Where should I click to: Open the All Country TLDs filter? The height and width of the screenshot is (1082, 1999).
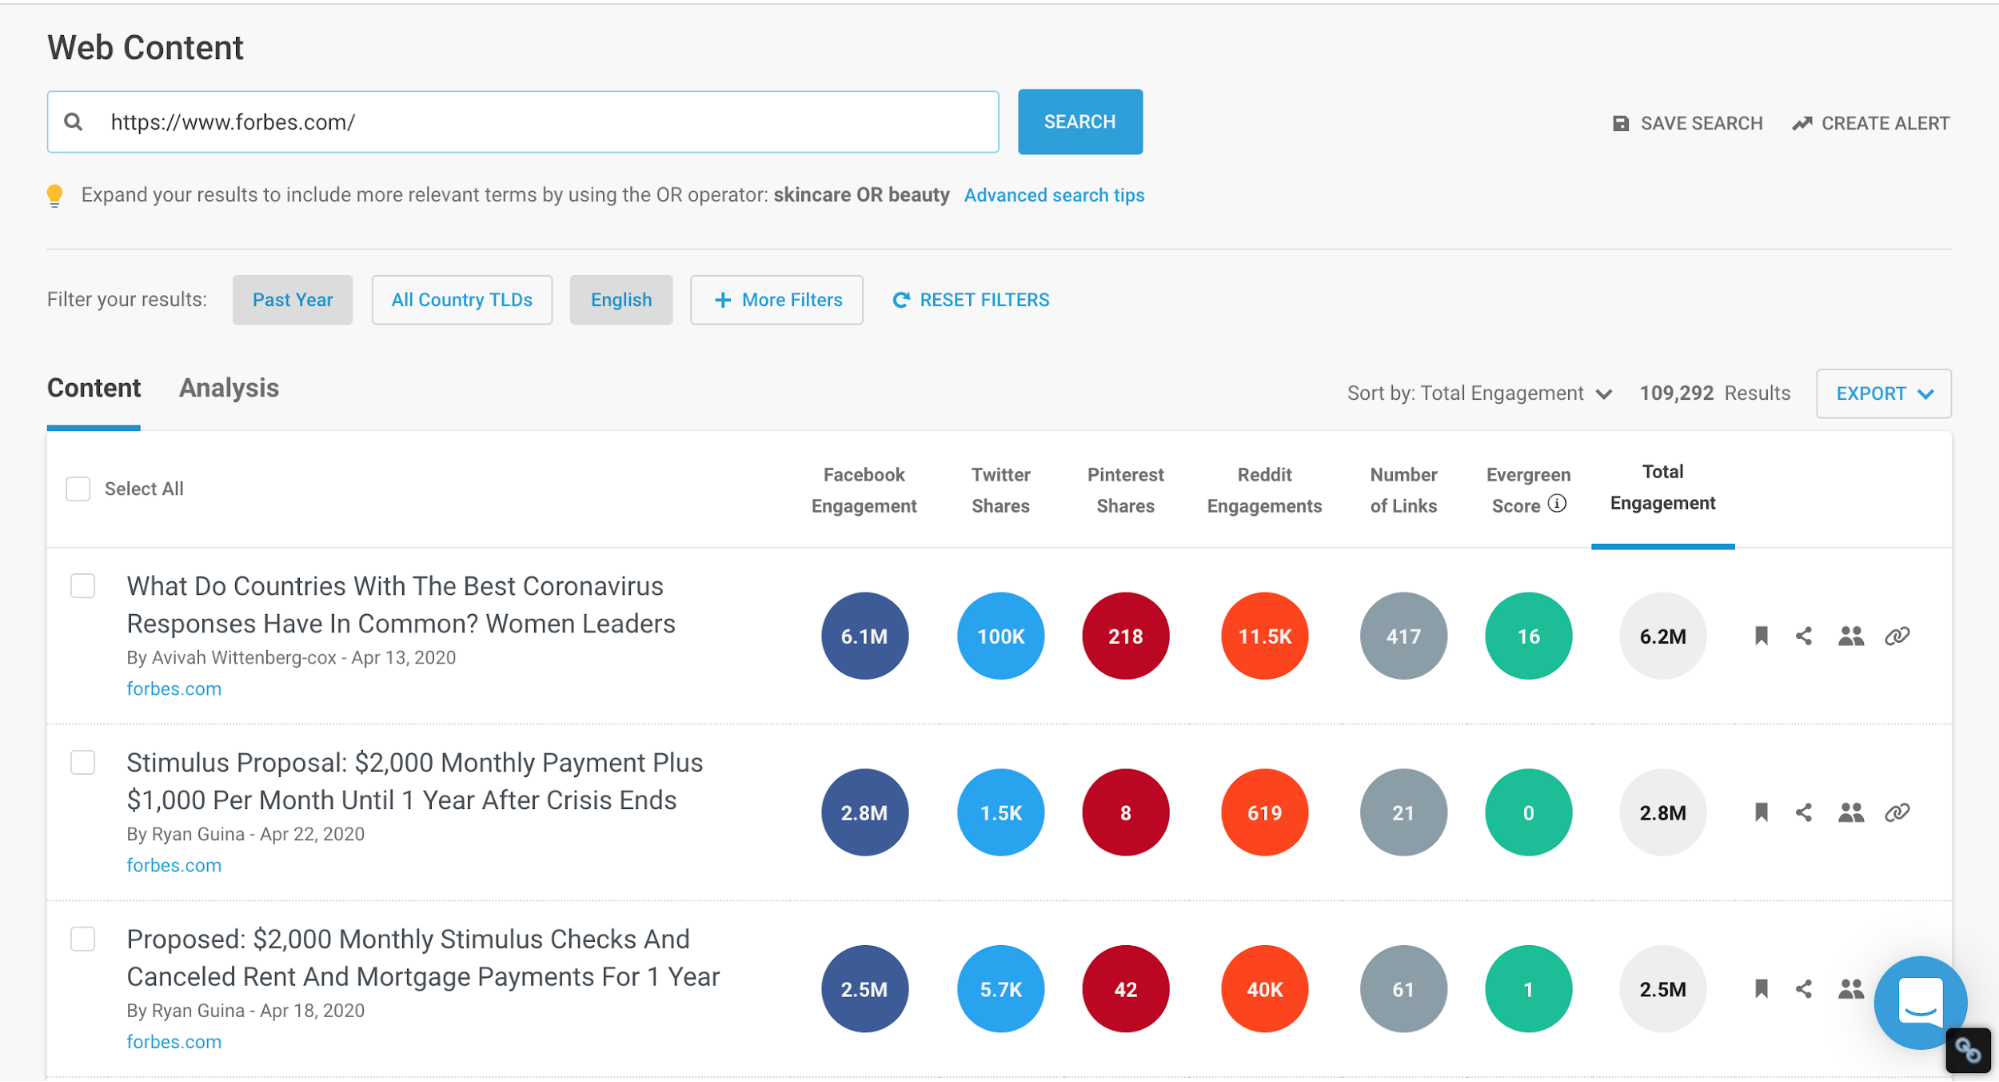coord(462,300)
